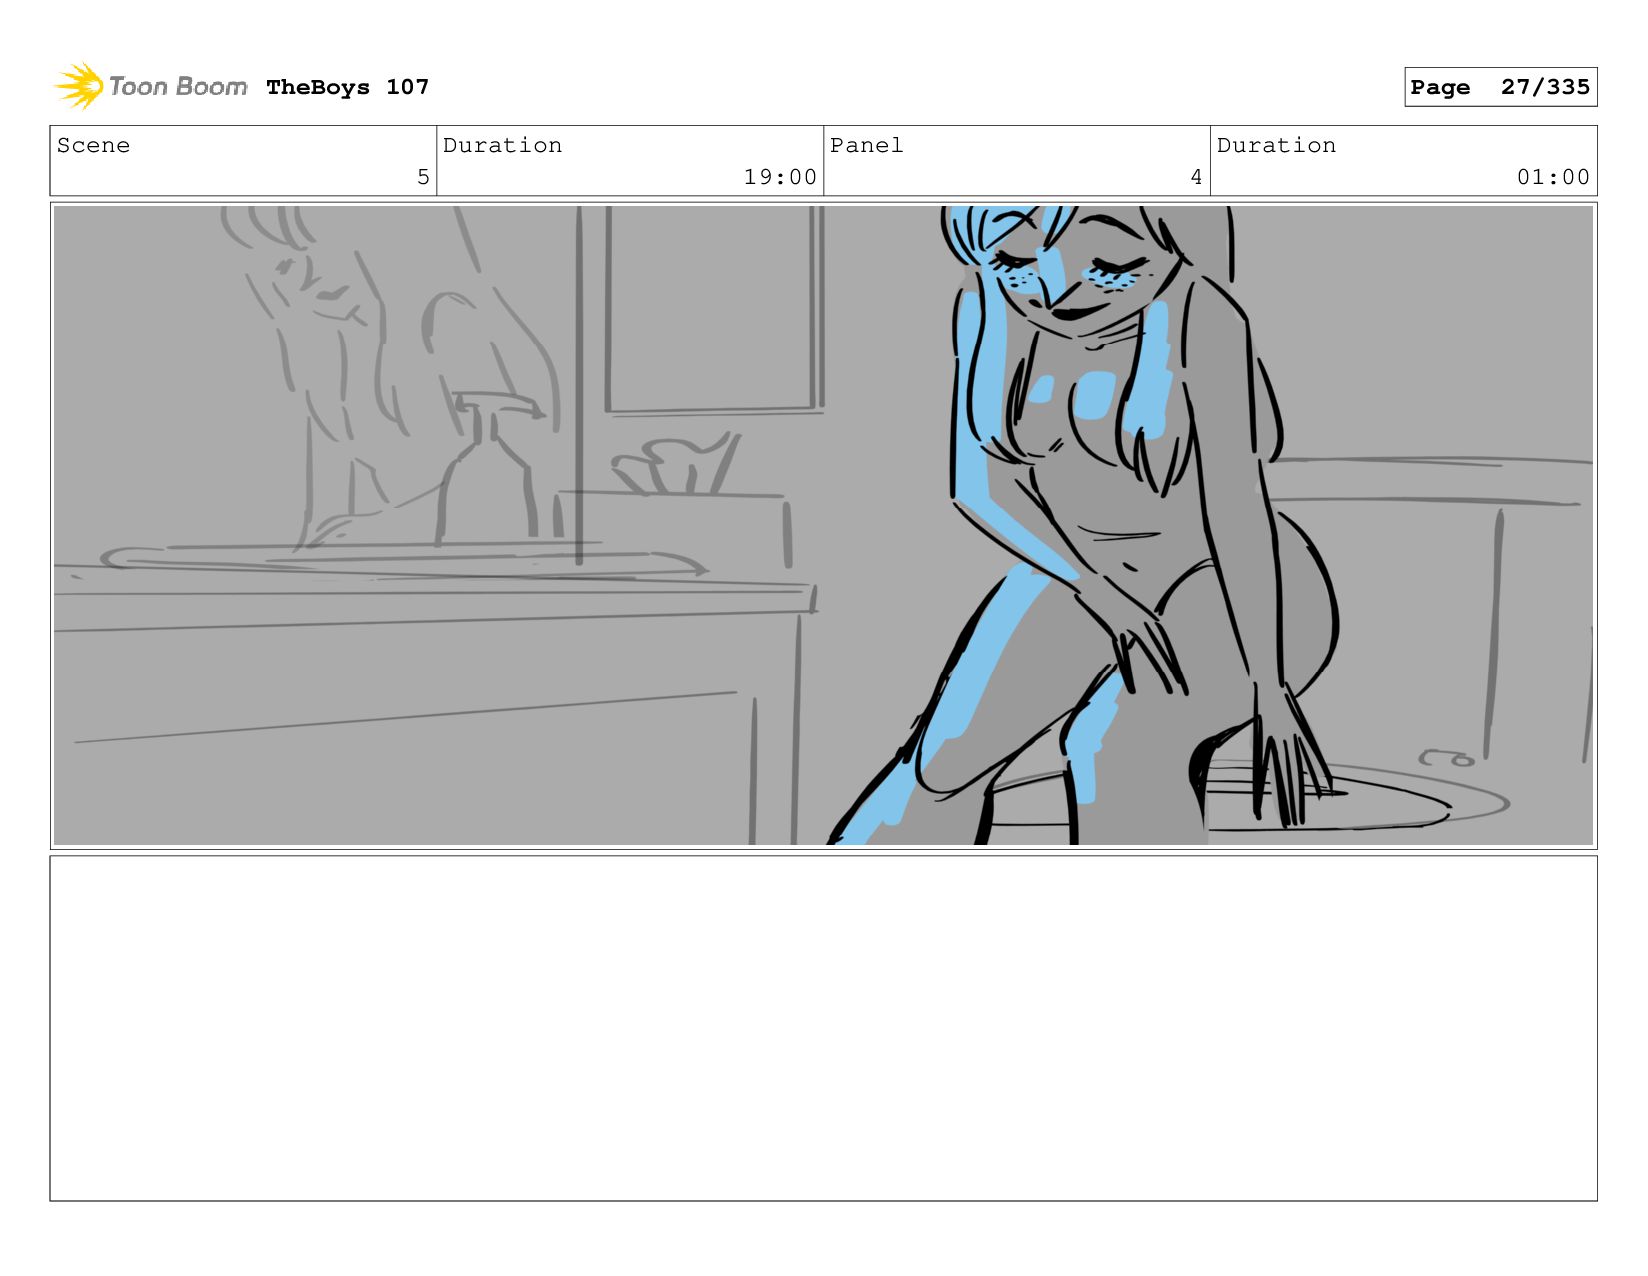Click the Toon Boom logo
This screenshot has height=1276, width=1648.
150,87
